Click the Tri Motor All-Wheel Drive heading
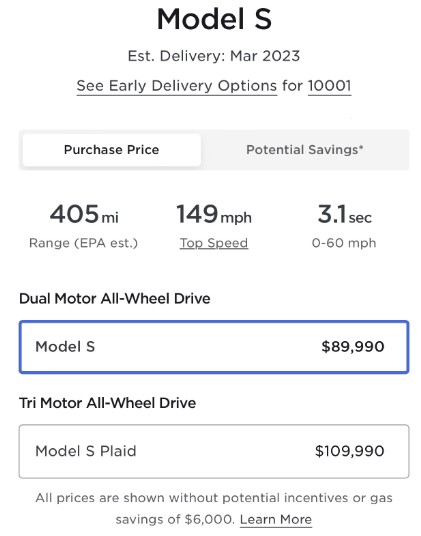This screenshot has height=536, width=421. click(x=108, y=403)
